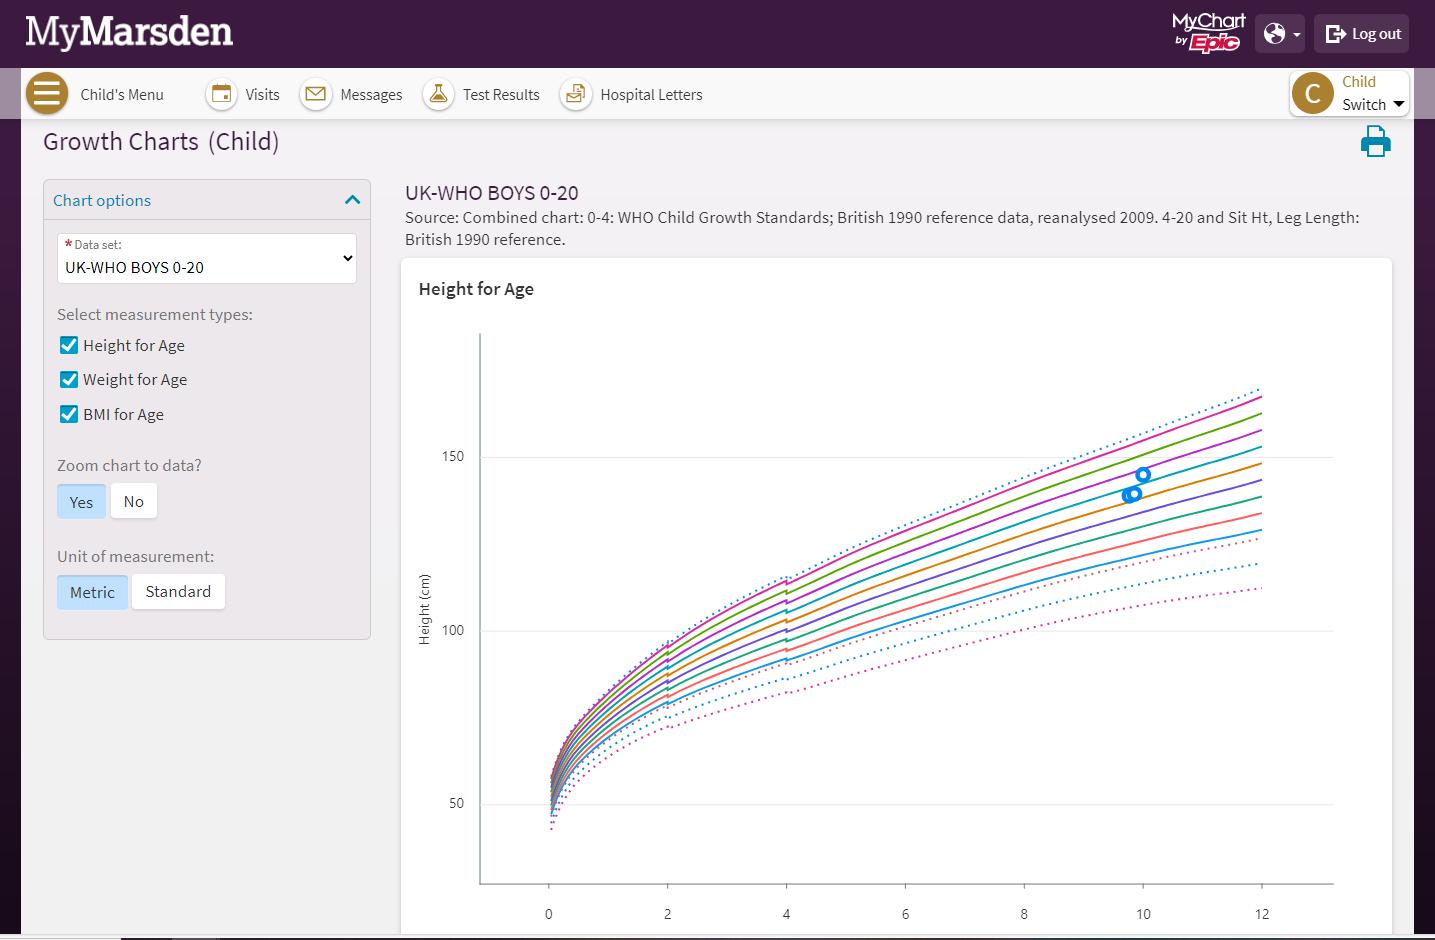Collapse the Chart options panel
The width and height of the screenshot is (1435, 940).
click(x=352, y=200)
